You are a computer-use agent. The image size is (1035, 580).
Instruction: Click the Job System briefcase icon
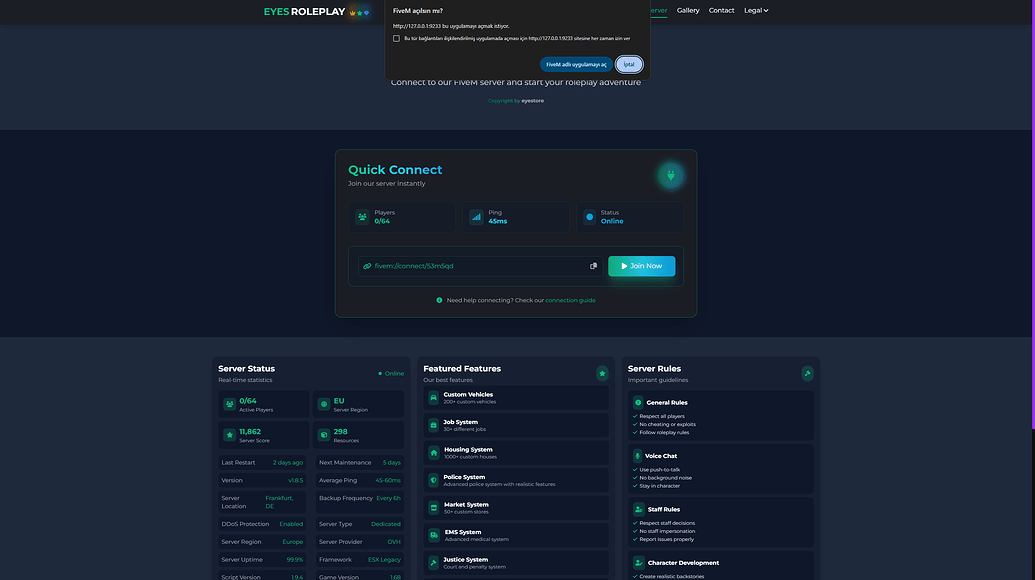[x=432, y=424]
